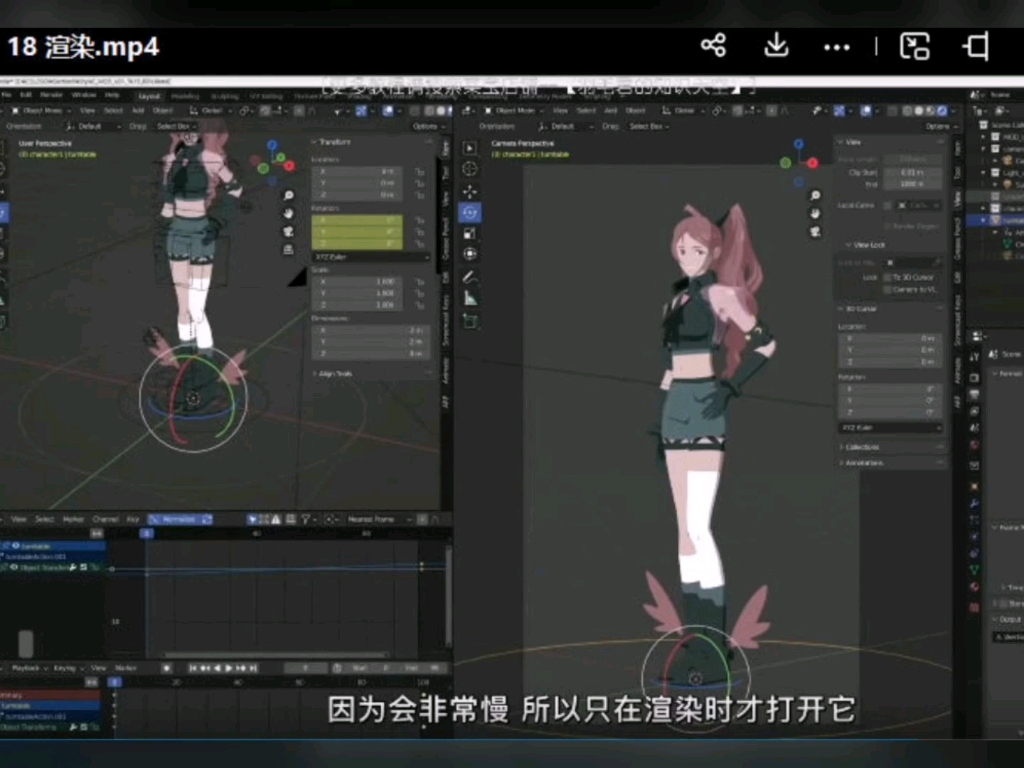Screen dimensions: 1024x768
Task: Click the graph editor horizontal scrollbar
Action: (276, 654)
